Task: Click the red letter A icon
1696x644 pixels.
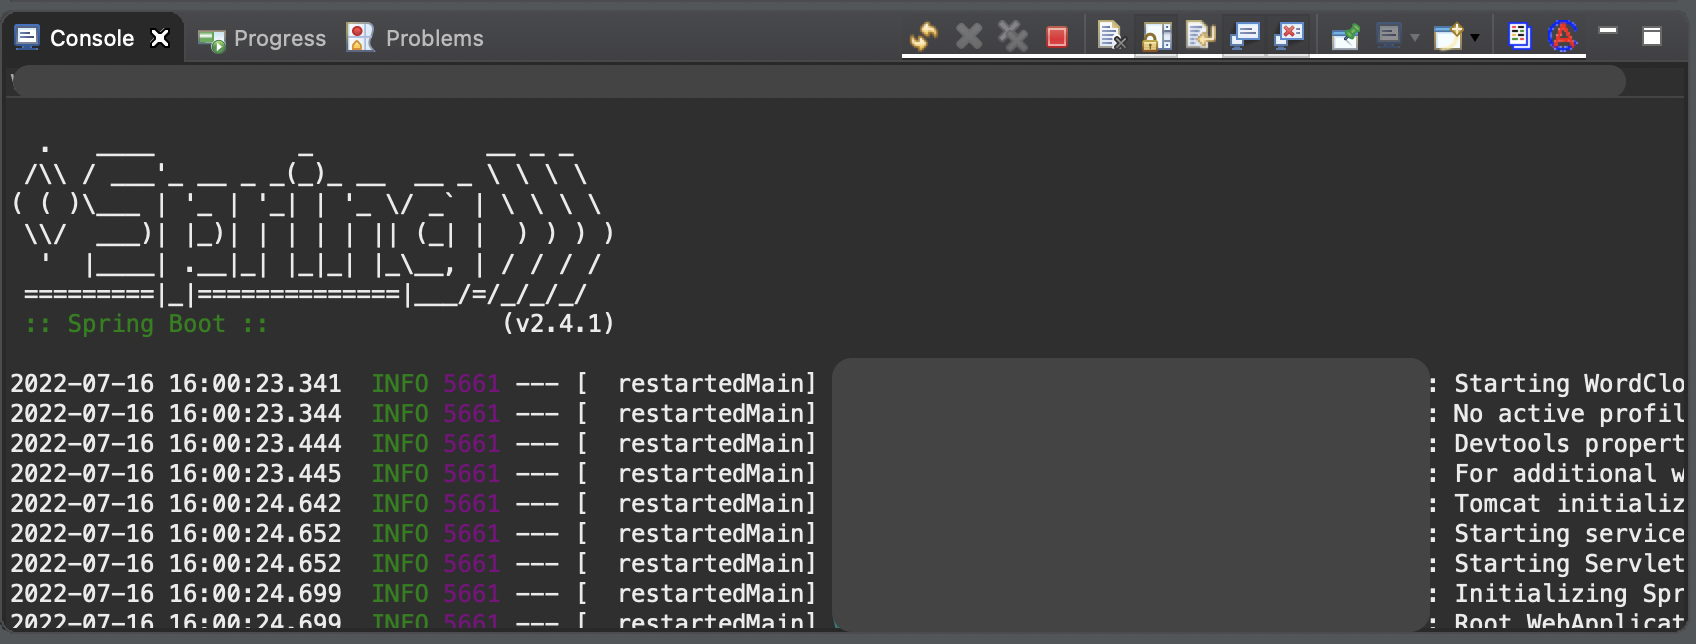Action: [1563, 37]
